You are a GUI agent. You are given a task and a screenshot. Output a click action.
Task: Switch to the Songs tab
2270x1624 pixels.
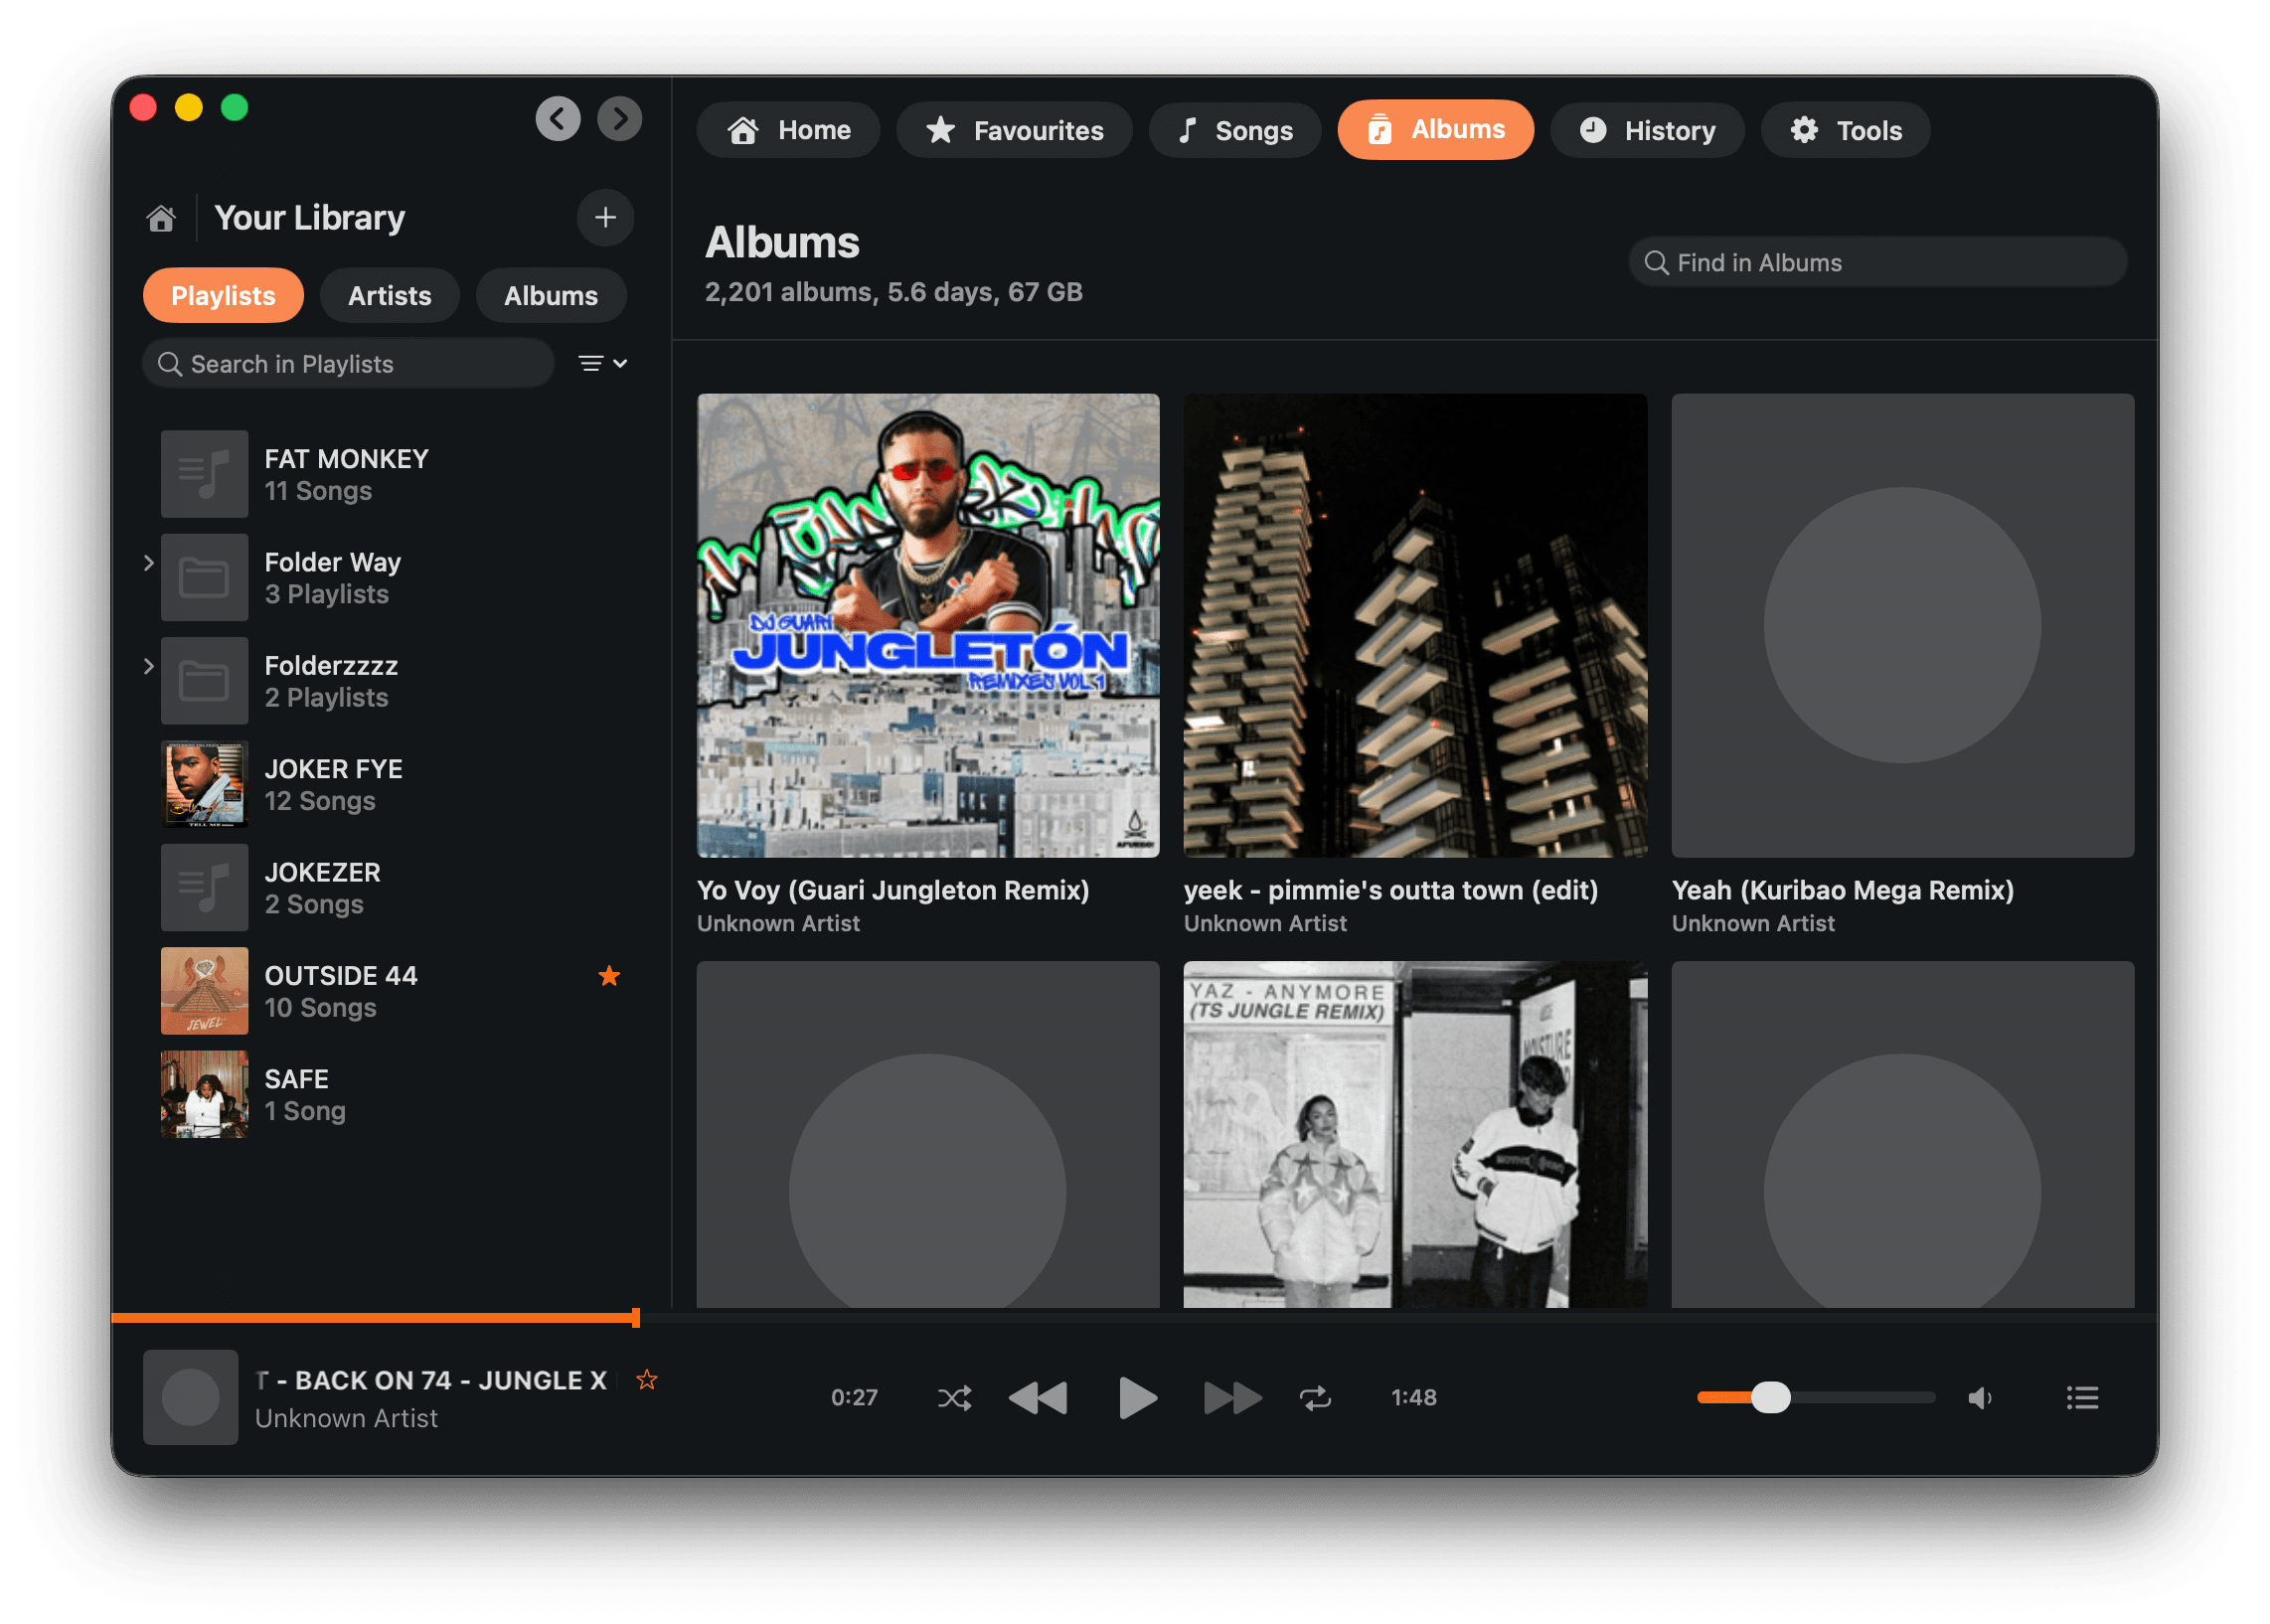[x=1235, y=129]
